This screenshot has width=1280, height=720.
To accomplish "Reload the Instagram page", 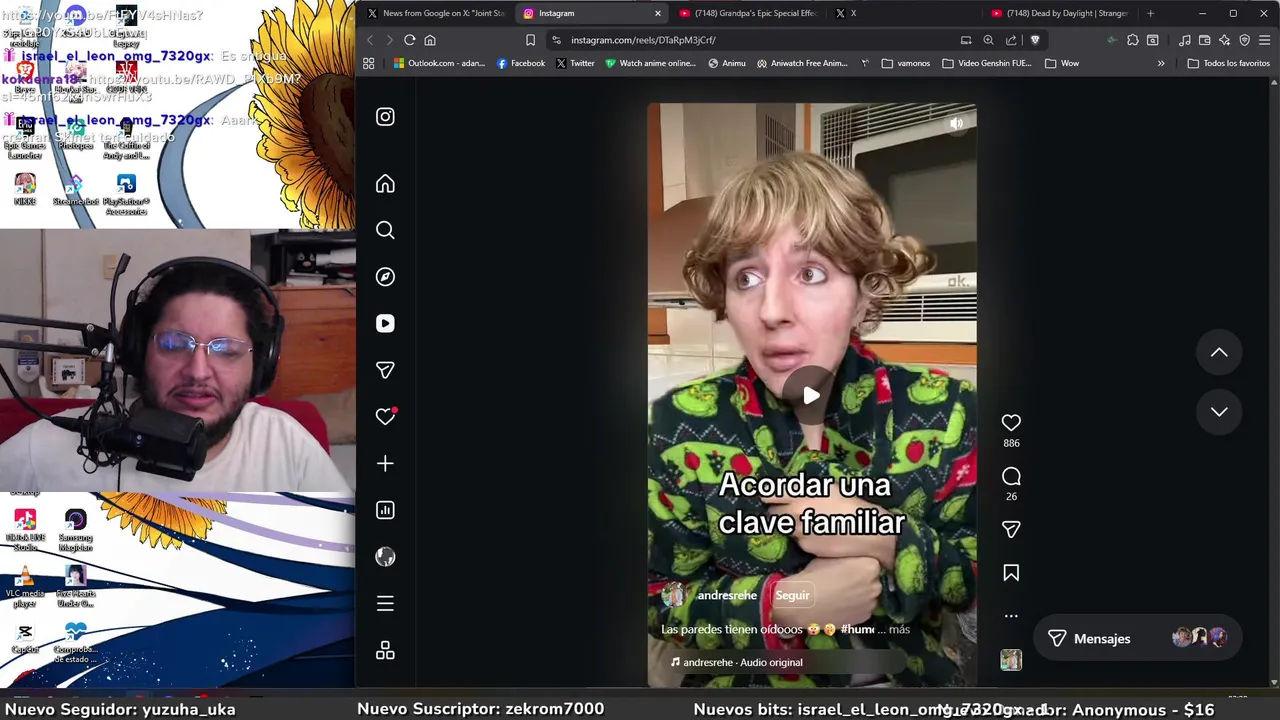I will pyautogui.click(x=409, y=40).
